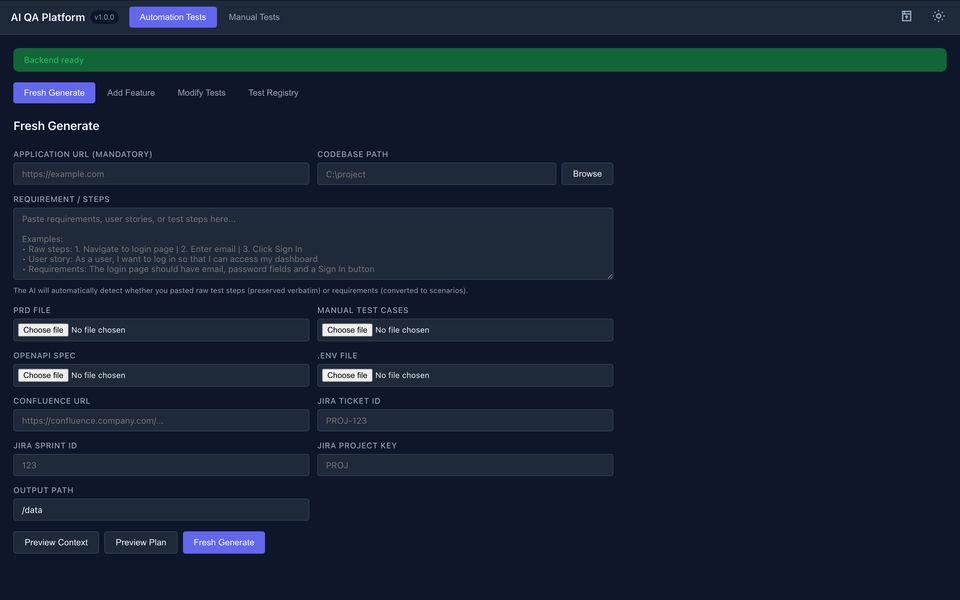Click into the Requirement / Steps textarea

[x=313, y=244]
